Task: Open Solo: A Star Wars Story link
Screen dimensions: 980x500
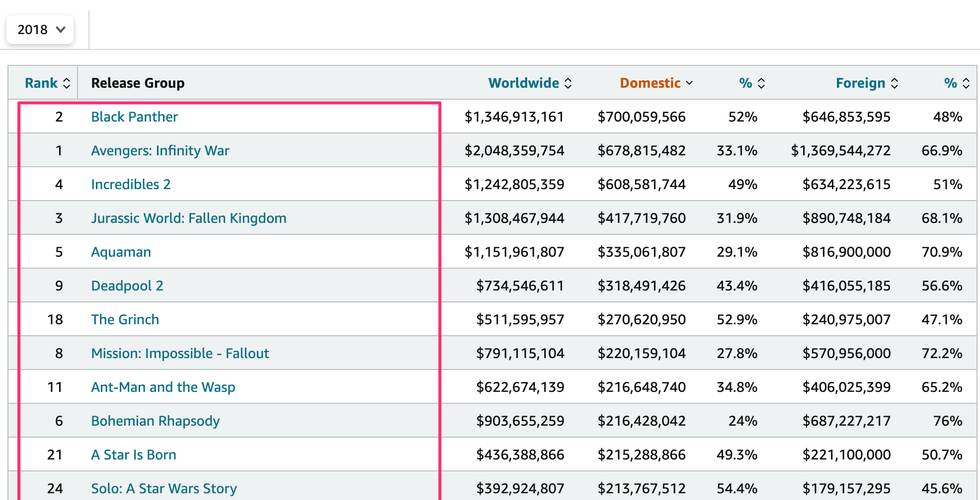Action: click(x=164, y=488)
